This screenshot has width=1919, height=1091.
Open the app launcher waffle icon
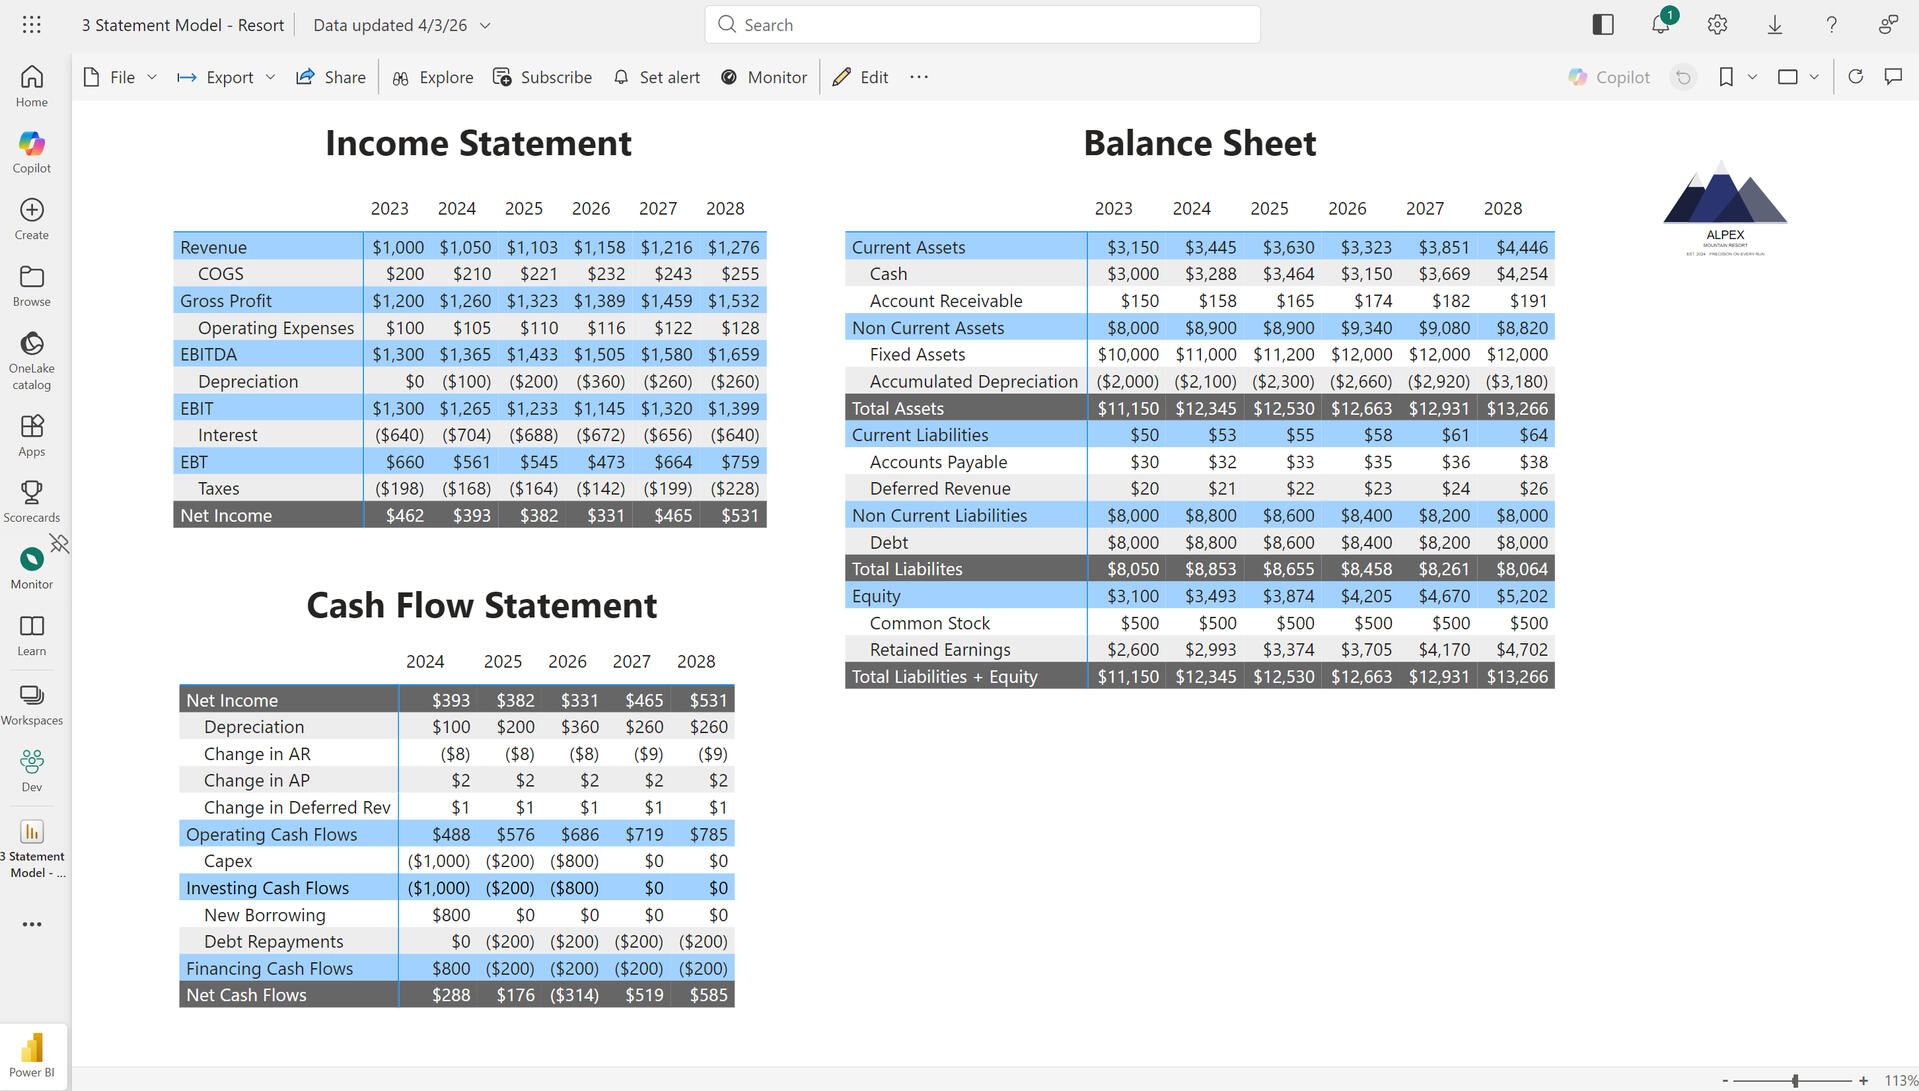32,25
